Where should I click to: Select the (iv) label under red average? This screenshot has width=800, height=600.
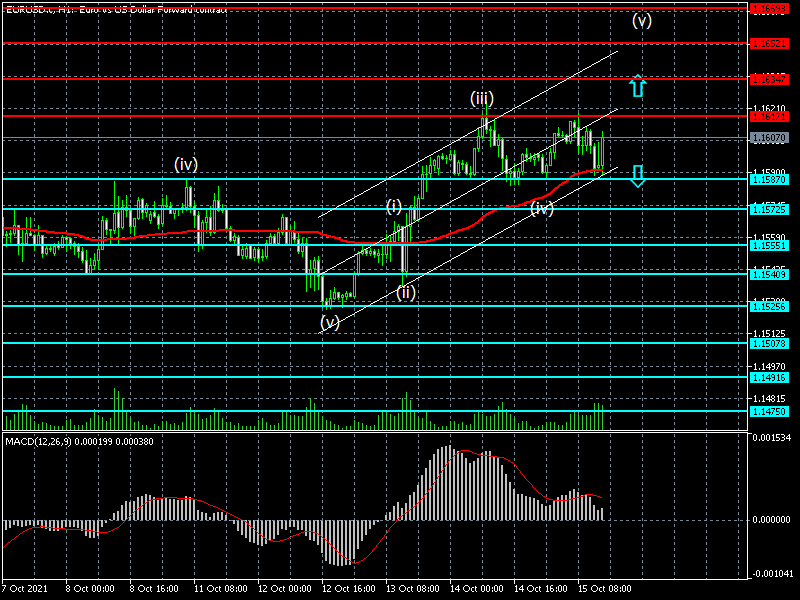541,208
